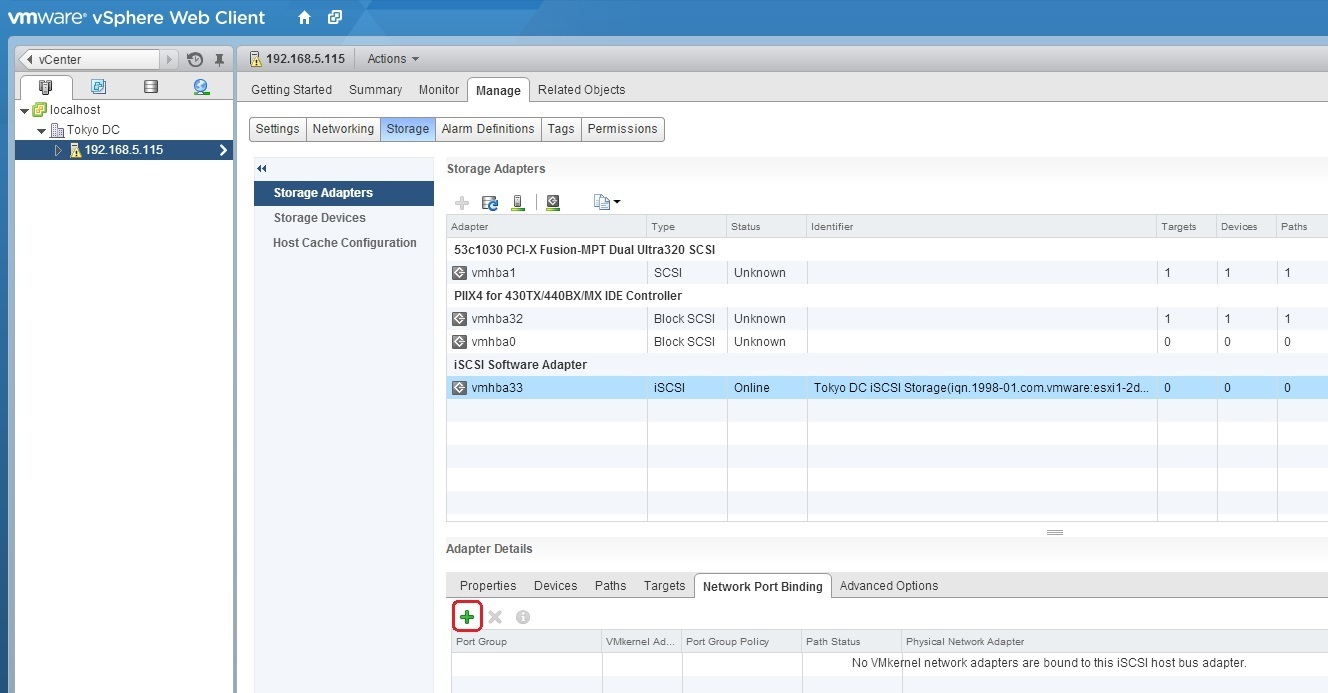Collapse the Tokyo DC tree node
This screenshot has height=693, width=1328.
coord(41,131)
